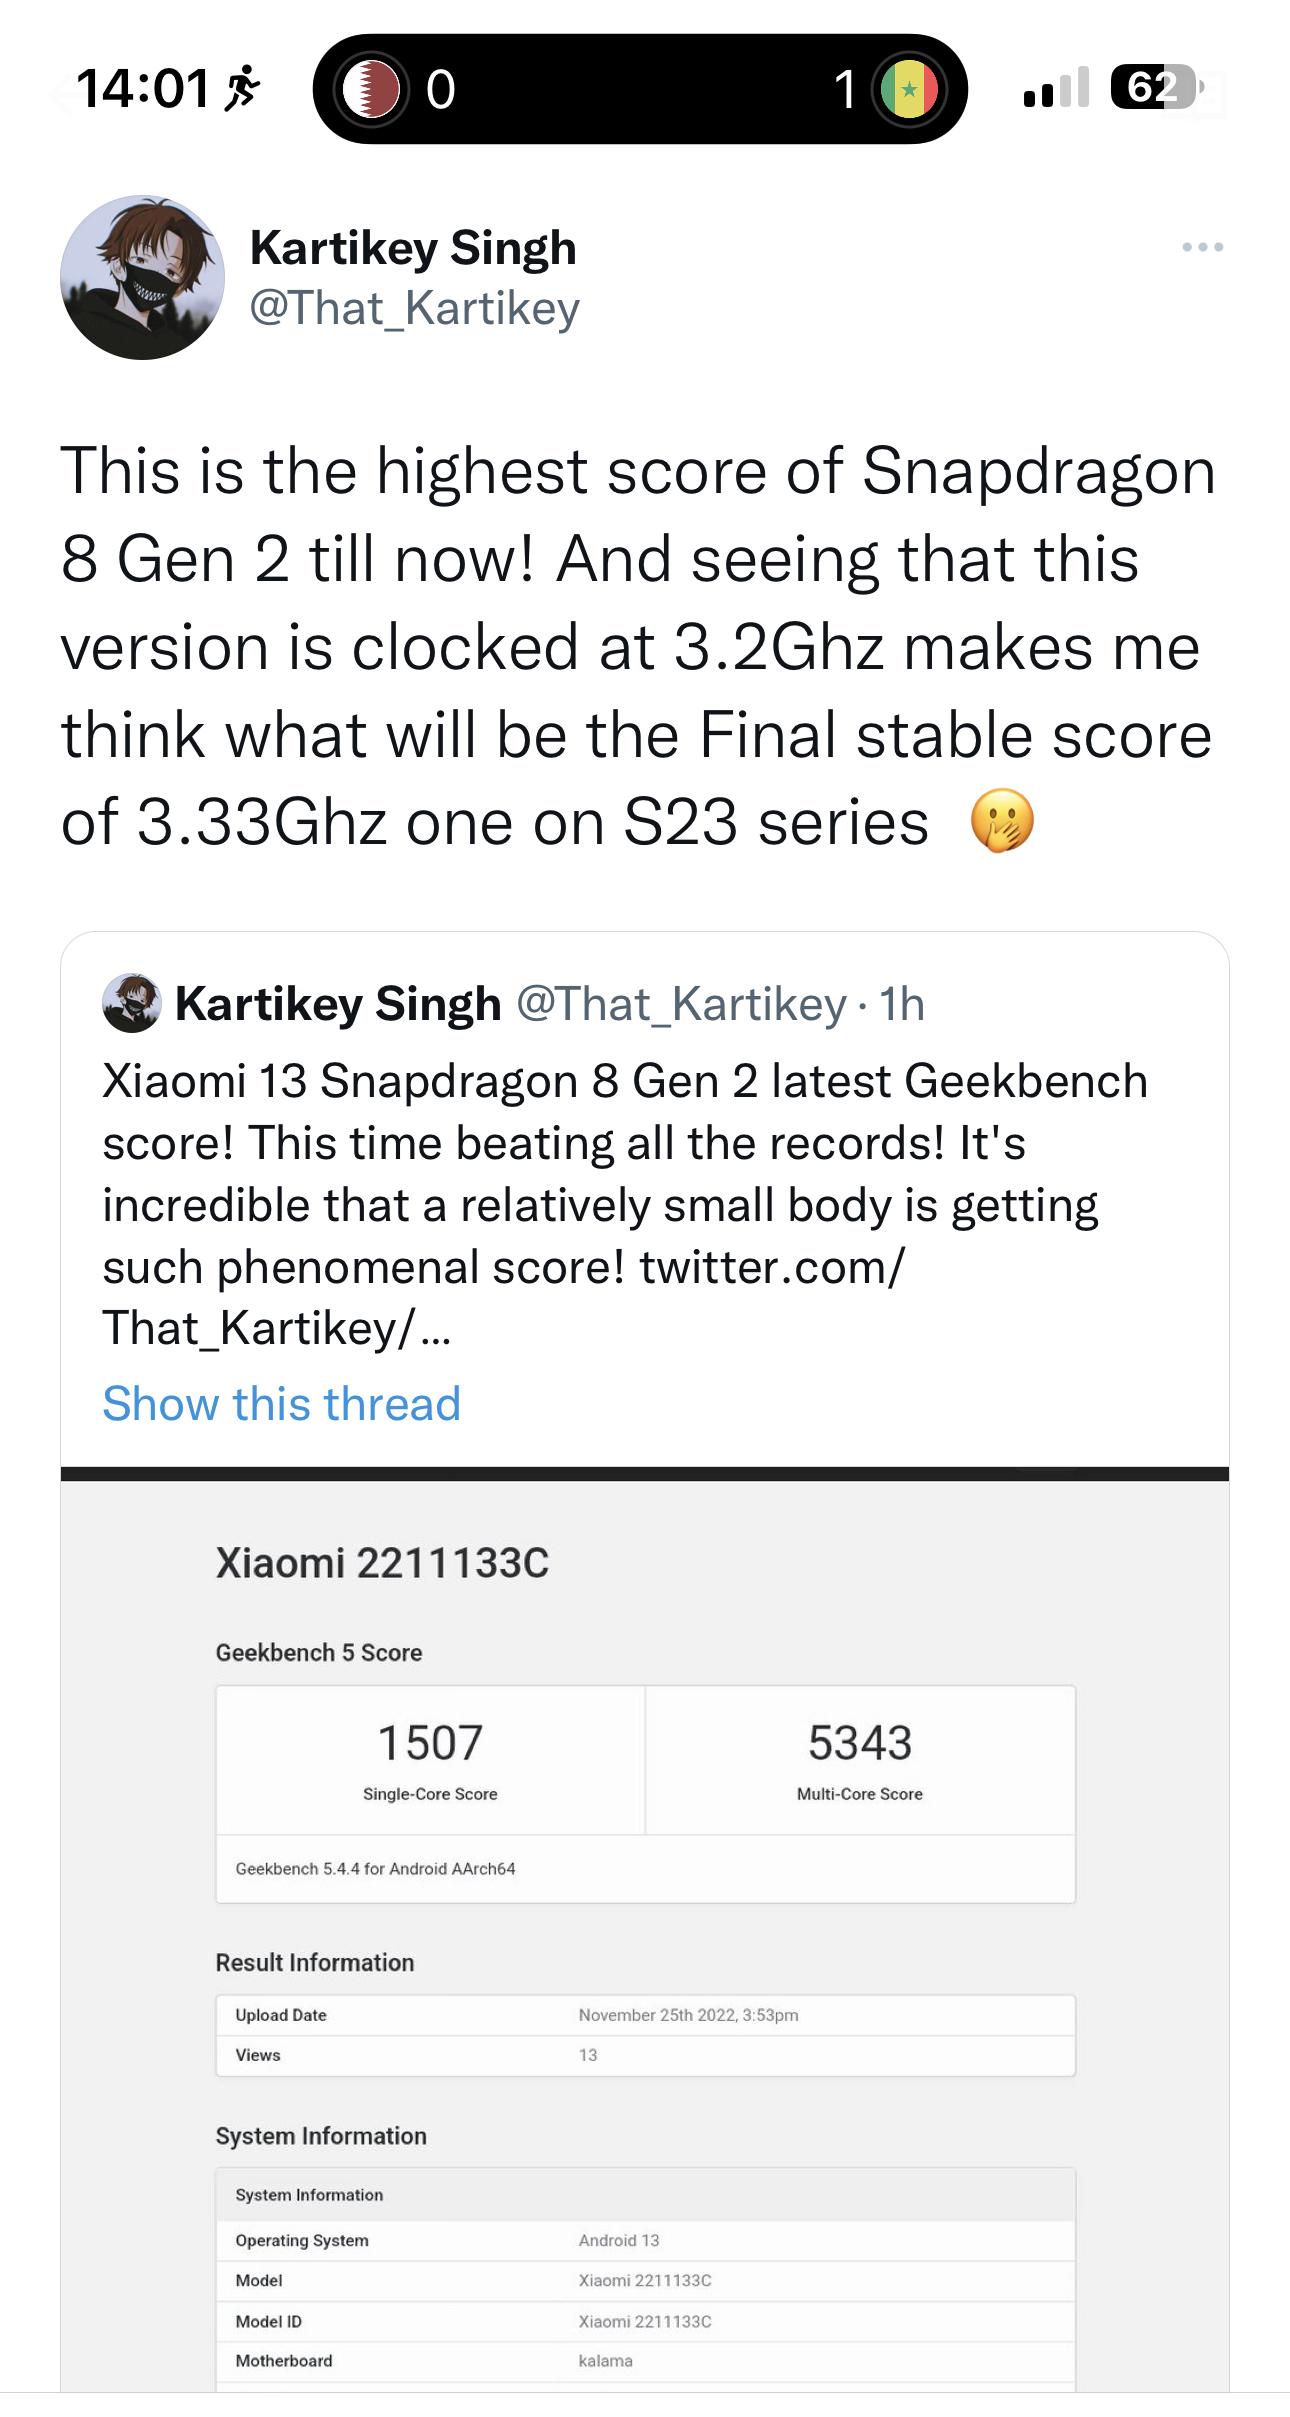Viewport: 1290px width, 2417px height.
Task: Tap the Kartikey Singh name in the quoted tweet
Action: [x=338, y=1003]
